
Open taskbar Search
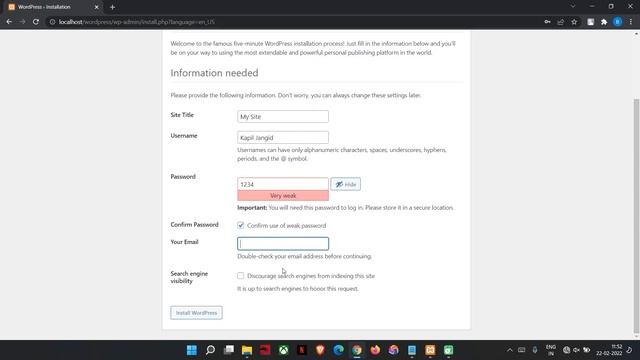point(210,350)
